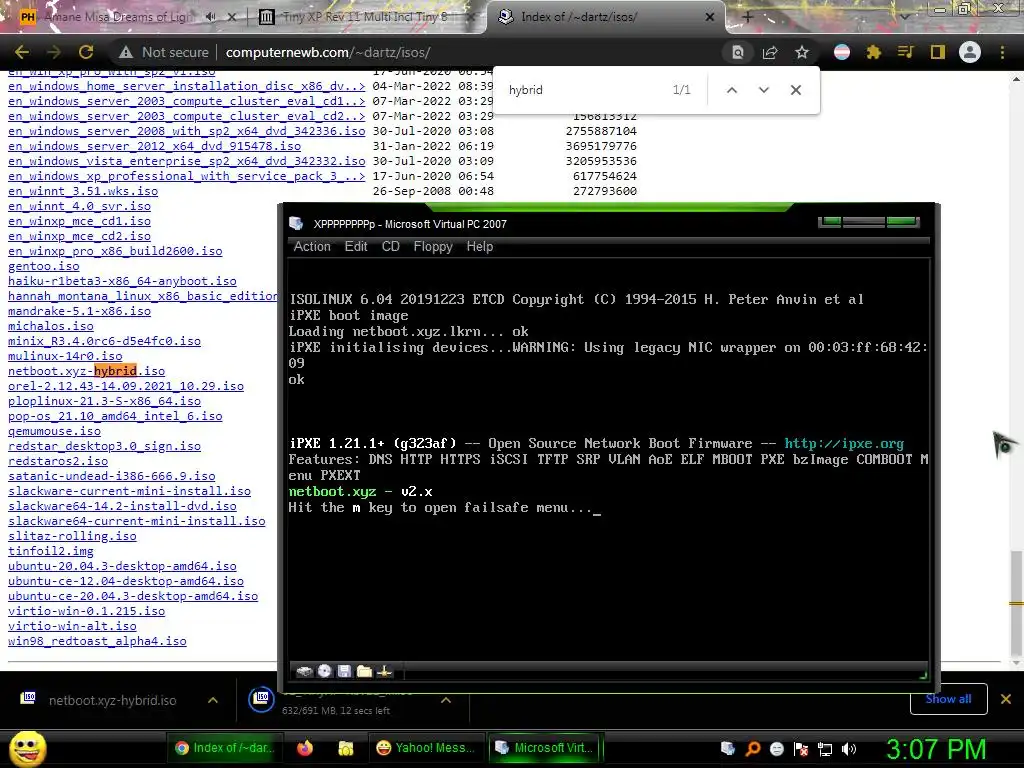Open the Chrome three-dot menu
This screenshot has width=1024, height=768.
coord(1002,52)
